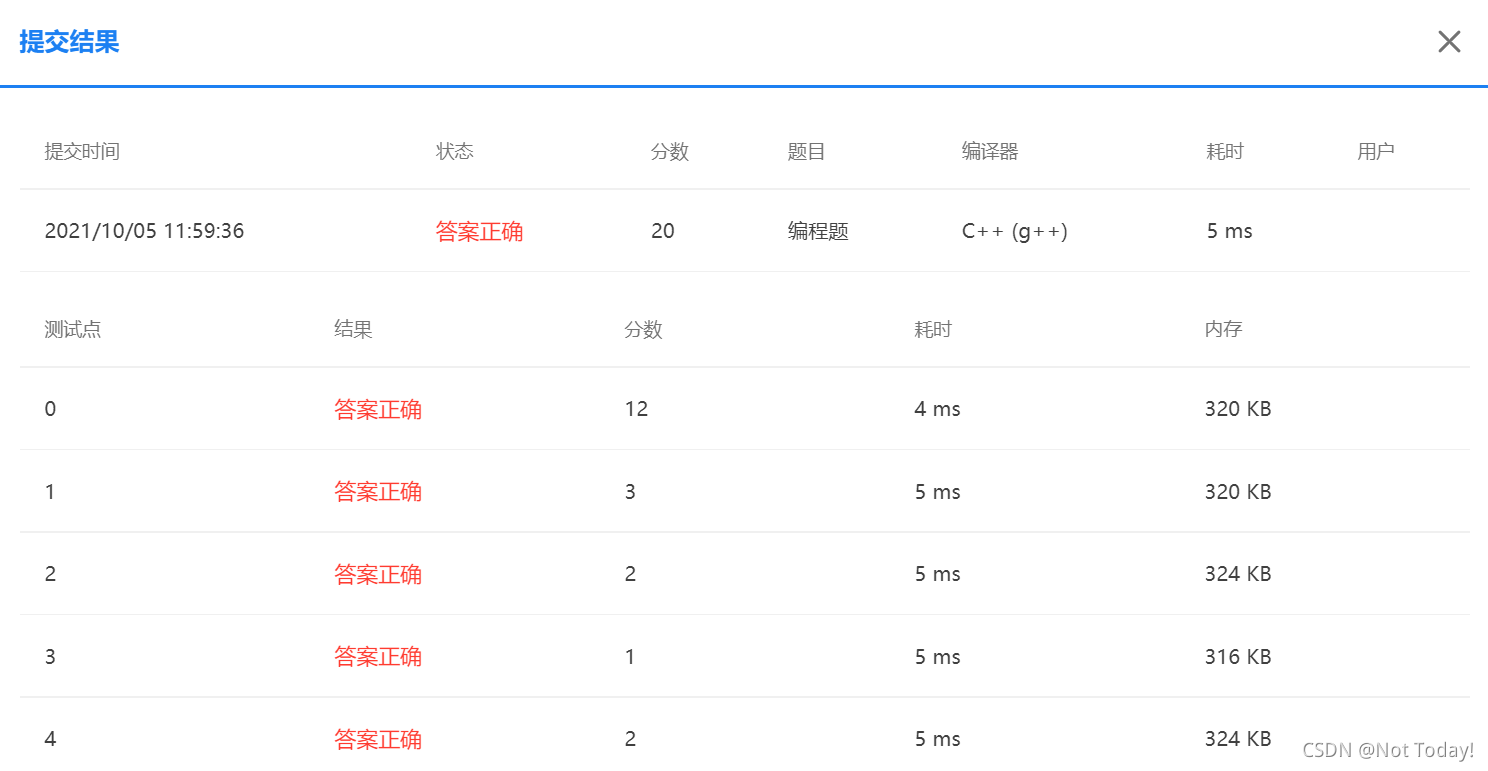Select the 状态 column header
The width and height of the screenshot is (1488, 771).
[x=455, y=151]
